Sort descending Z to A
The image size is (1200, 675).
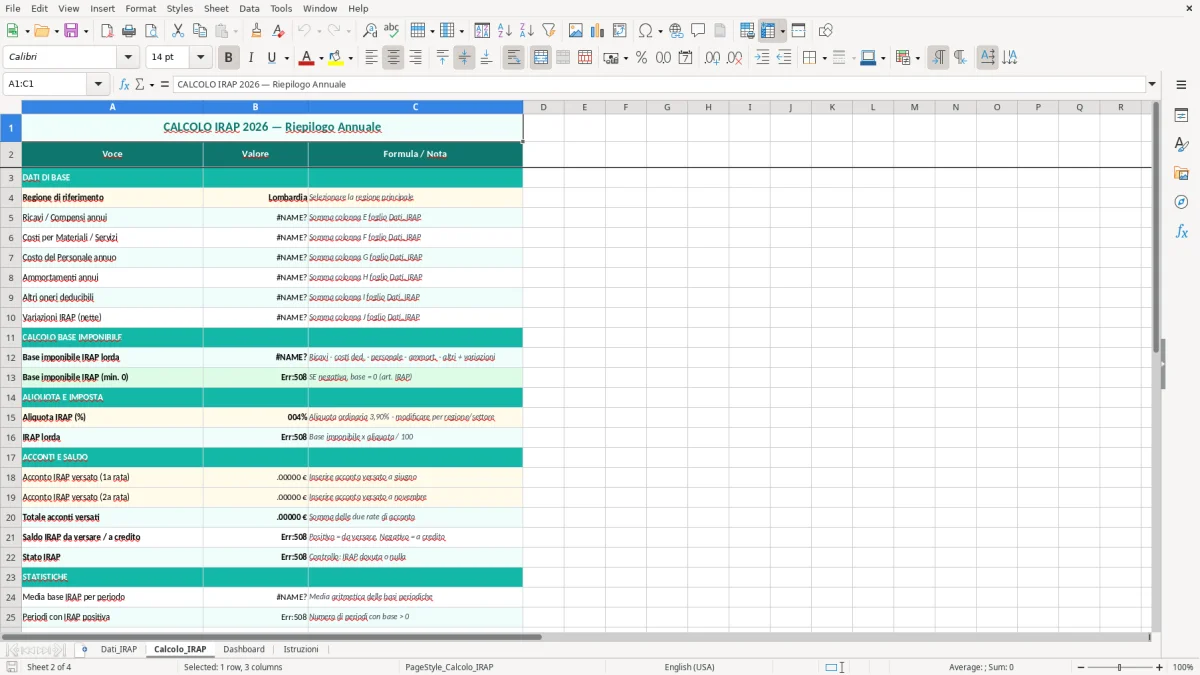(x=526, y=31)
